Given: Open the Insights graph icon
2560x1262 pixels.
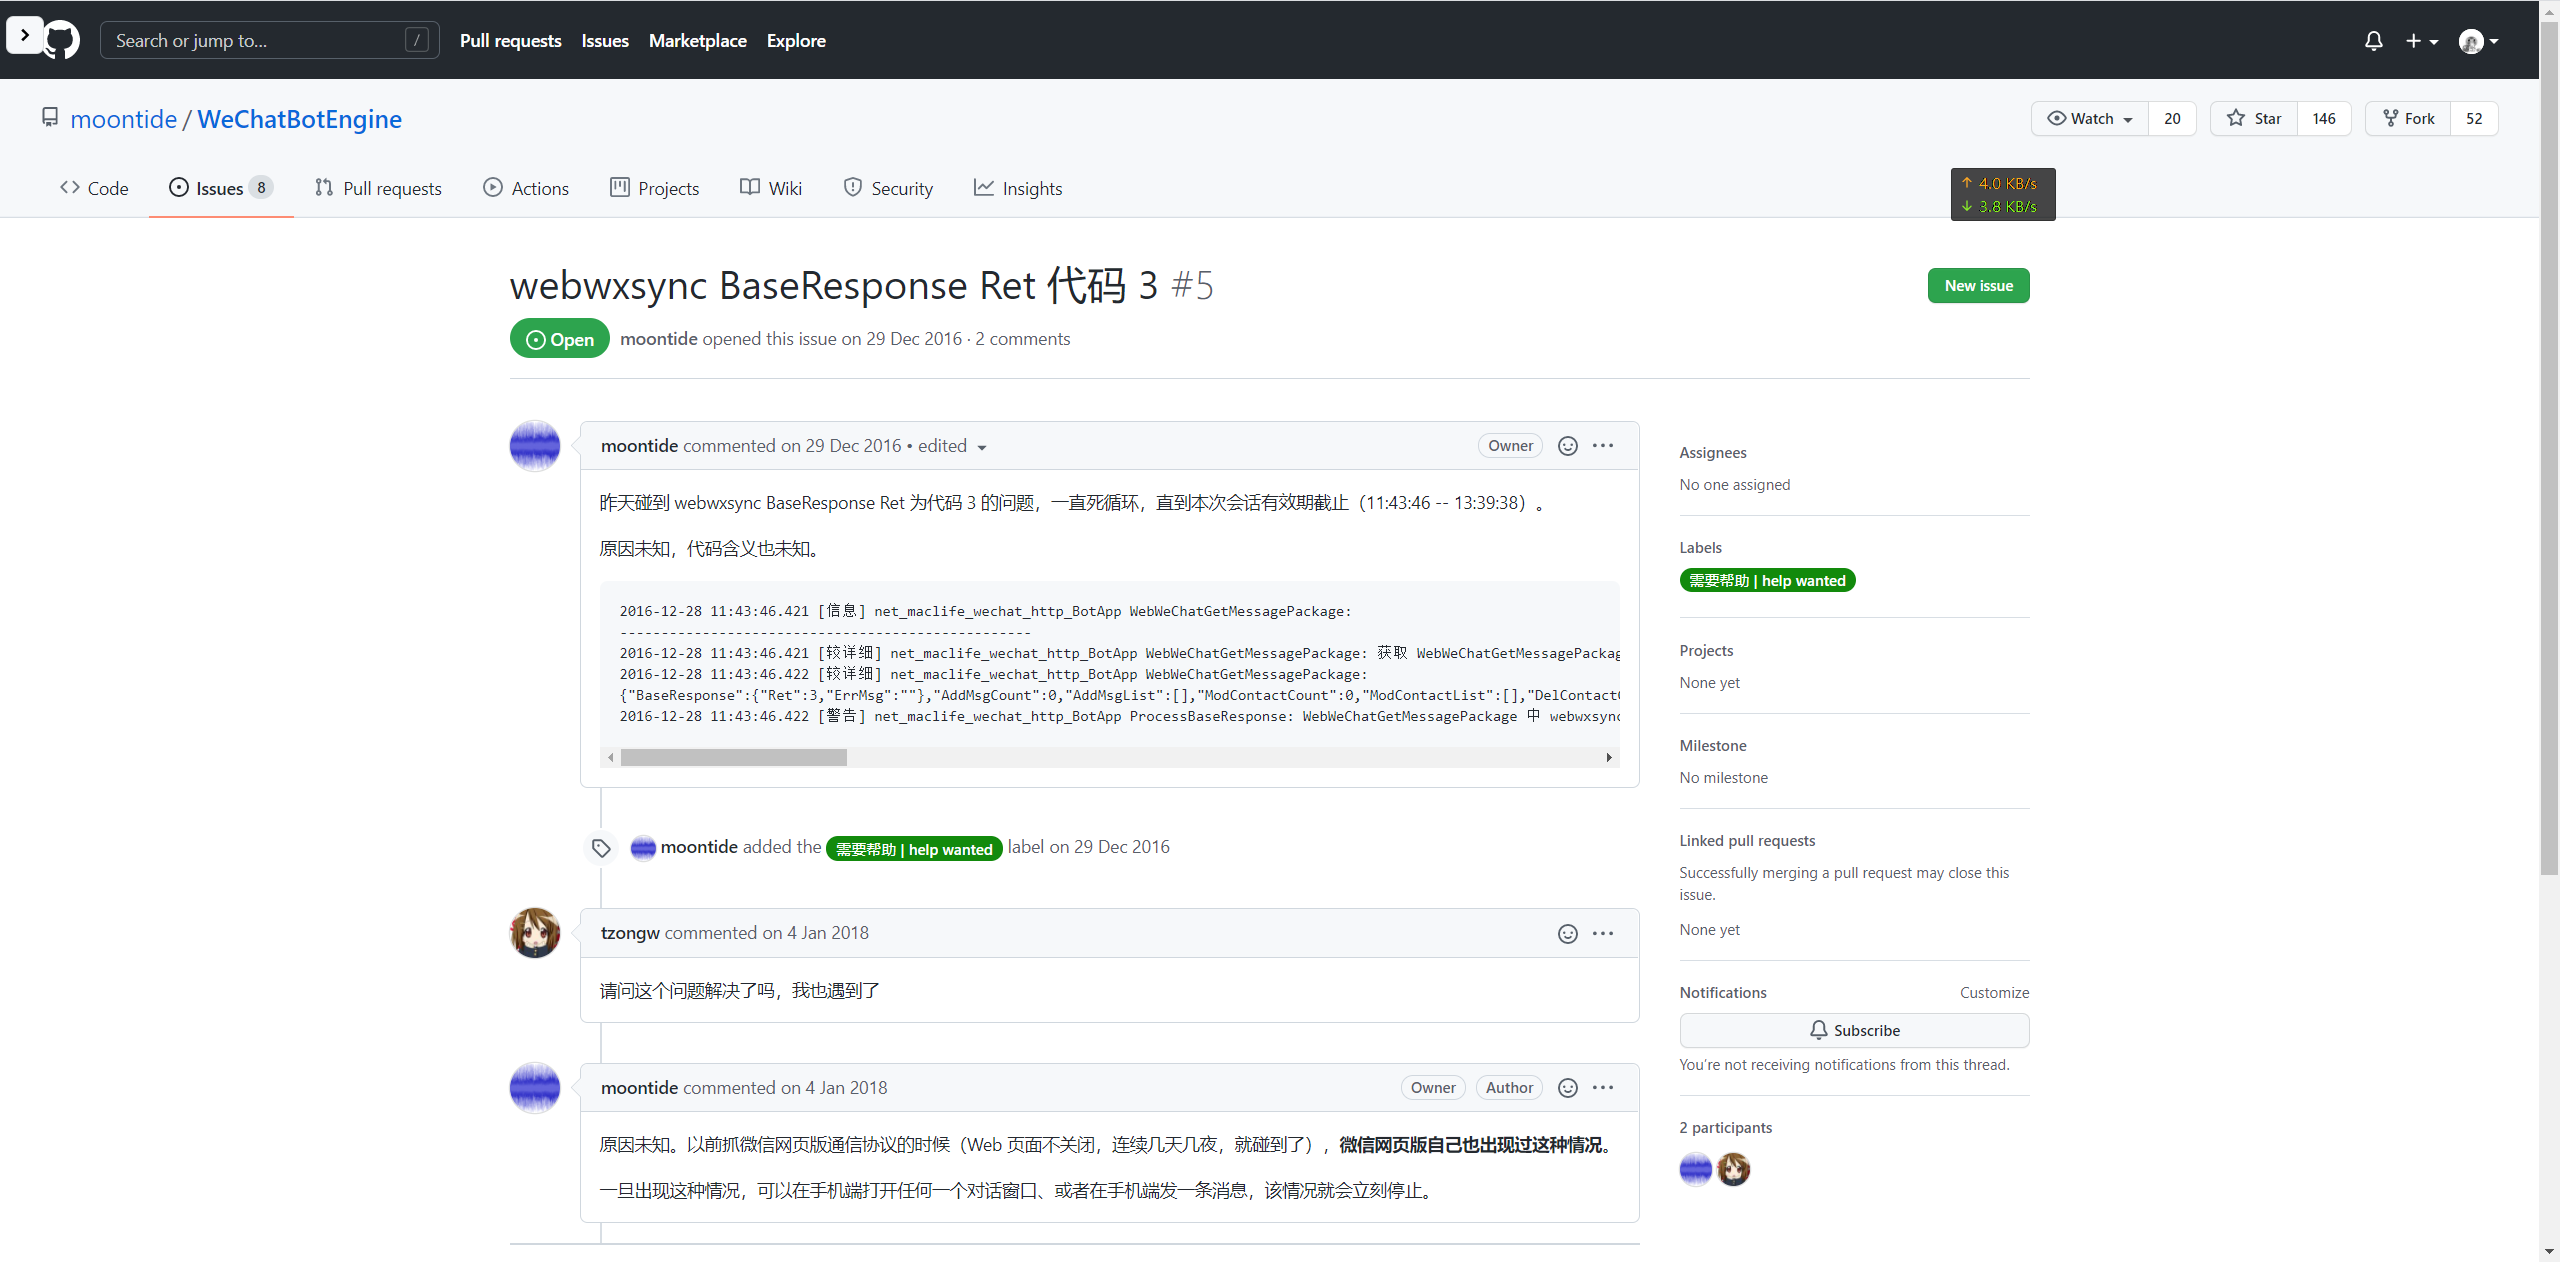Looking at the screenshot, I should coord(984,188).
